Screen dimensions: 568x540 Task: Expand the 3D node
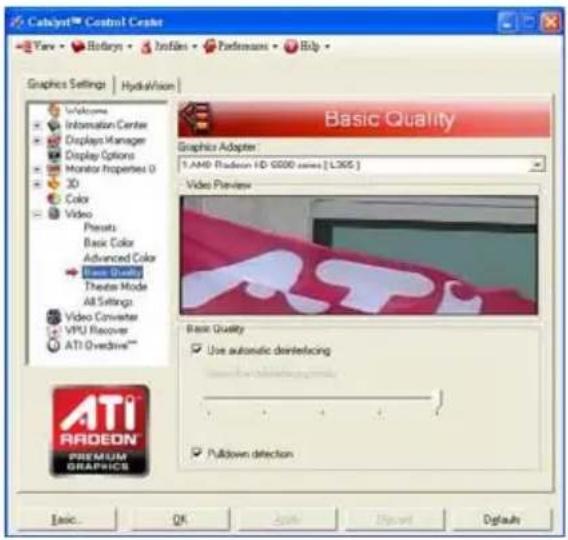coord(37,184)
